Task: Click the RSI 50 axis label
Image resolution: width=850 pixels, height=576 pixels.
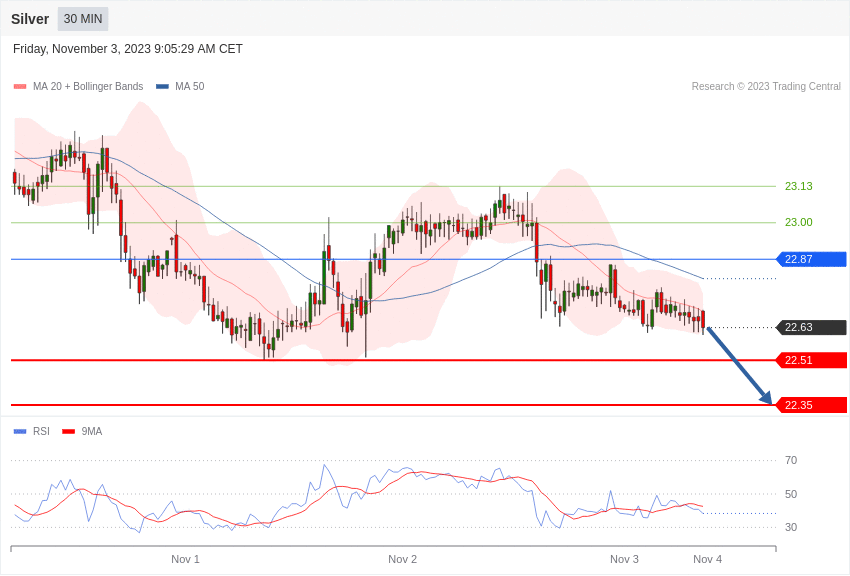Action: (x=791, y=494)
